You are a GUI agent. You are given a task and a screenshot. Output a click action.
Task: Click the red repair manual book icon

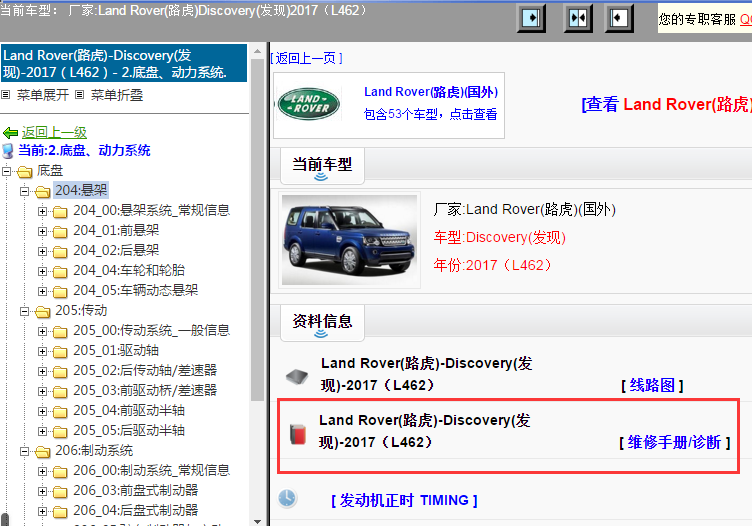[x=298, y=434]
